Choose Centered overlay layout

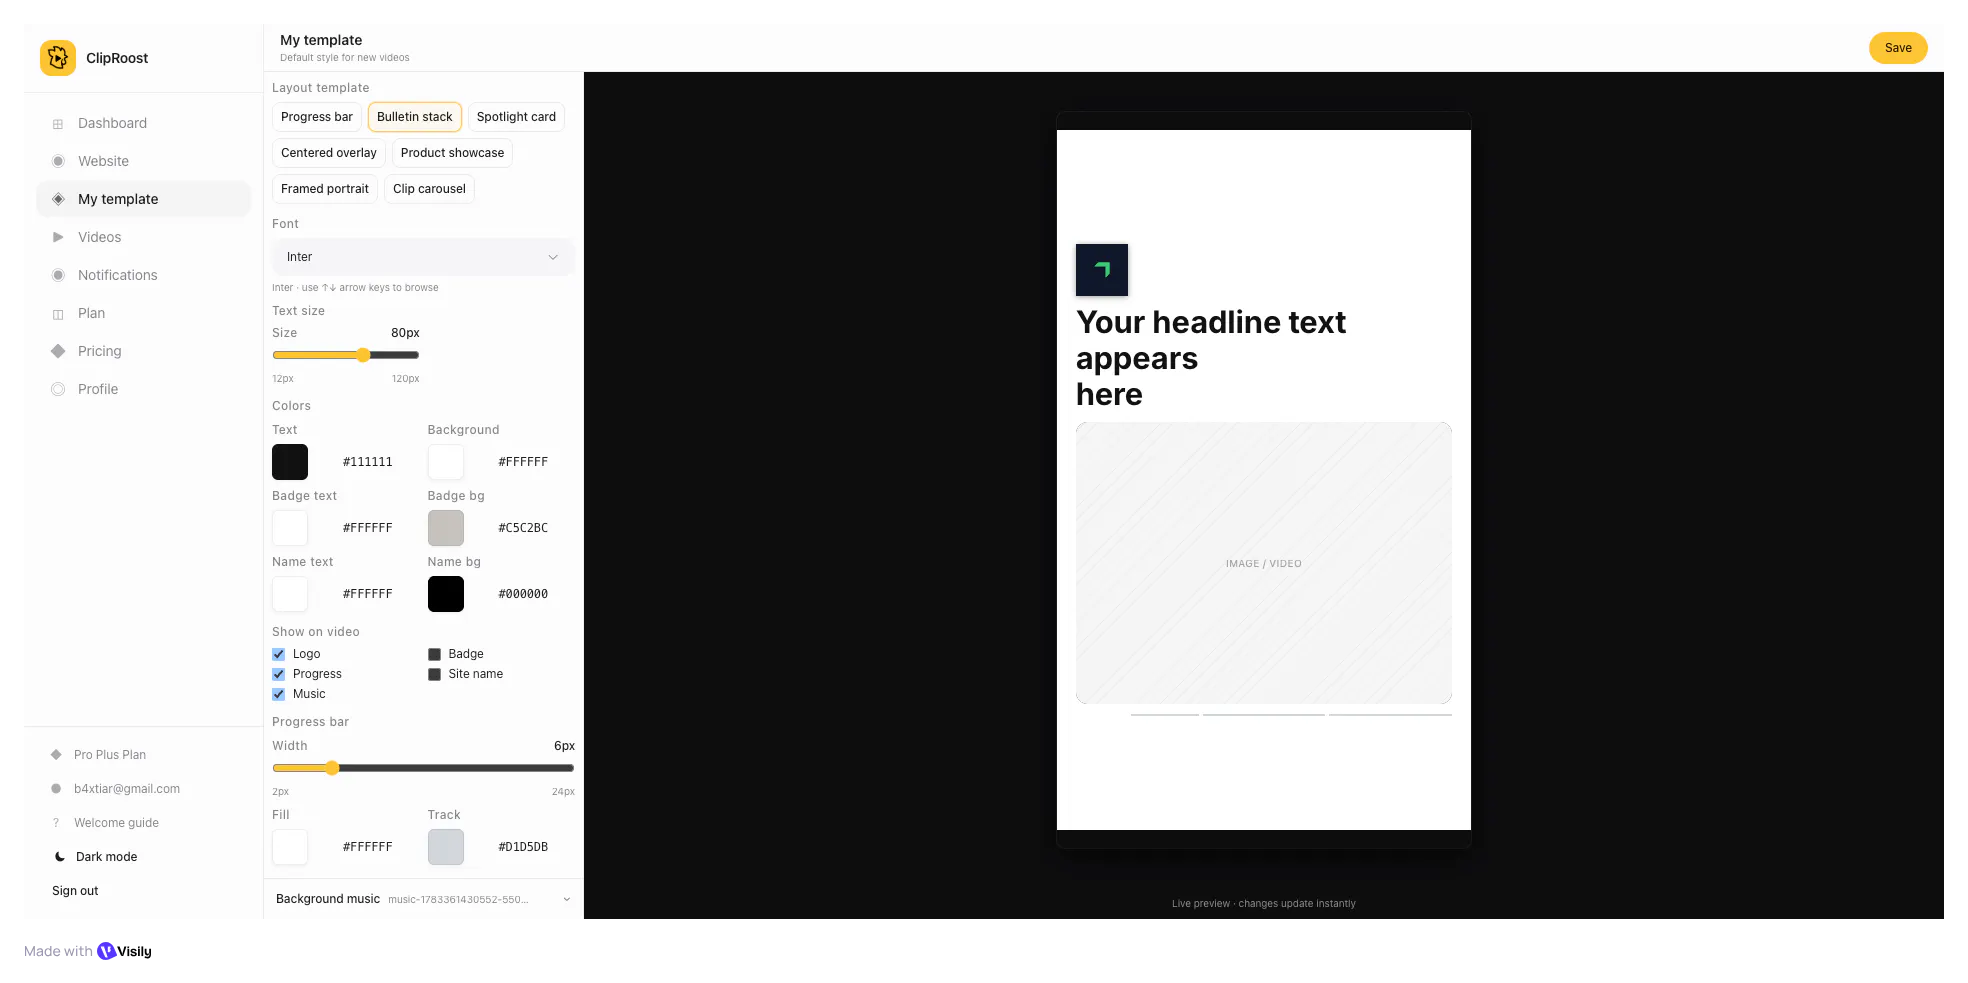[329, 153]
